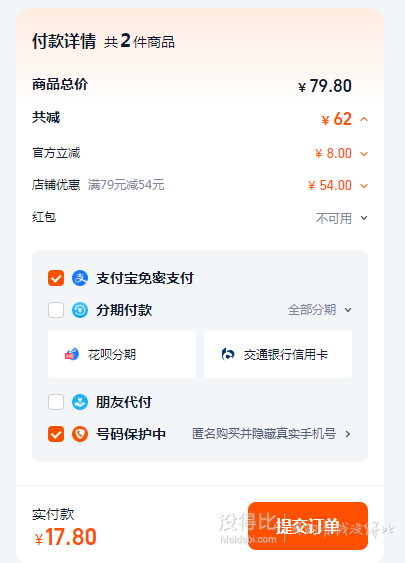Select the 交通银行信用卡 payment option
The height and width of the screenshot is (563, 405).
click(x=278, y=354)
